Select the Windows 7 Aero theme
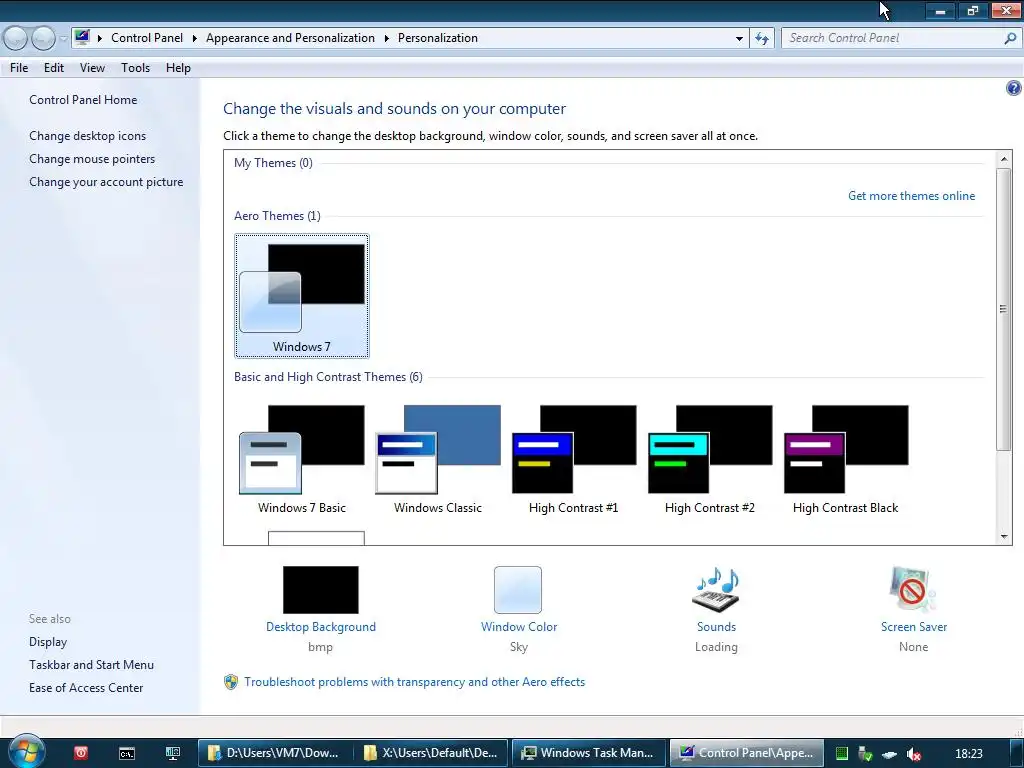Image resolution: width=1024 pixels, height=768 pixels. click(x=302, y=296)
